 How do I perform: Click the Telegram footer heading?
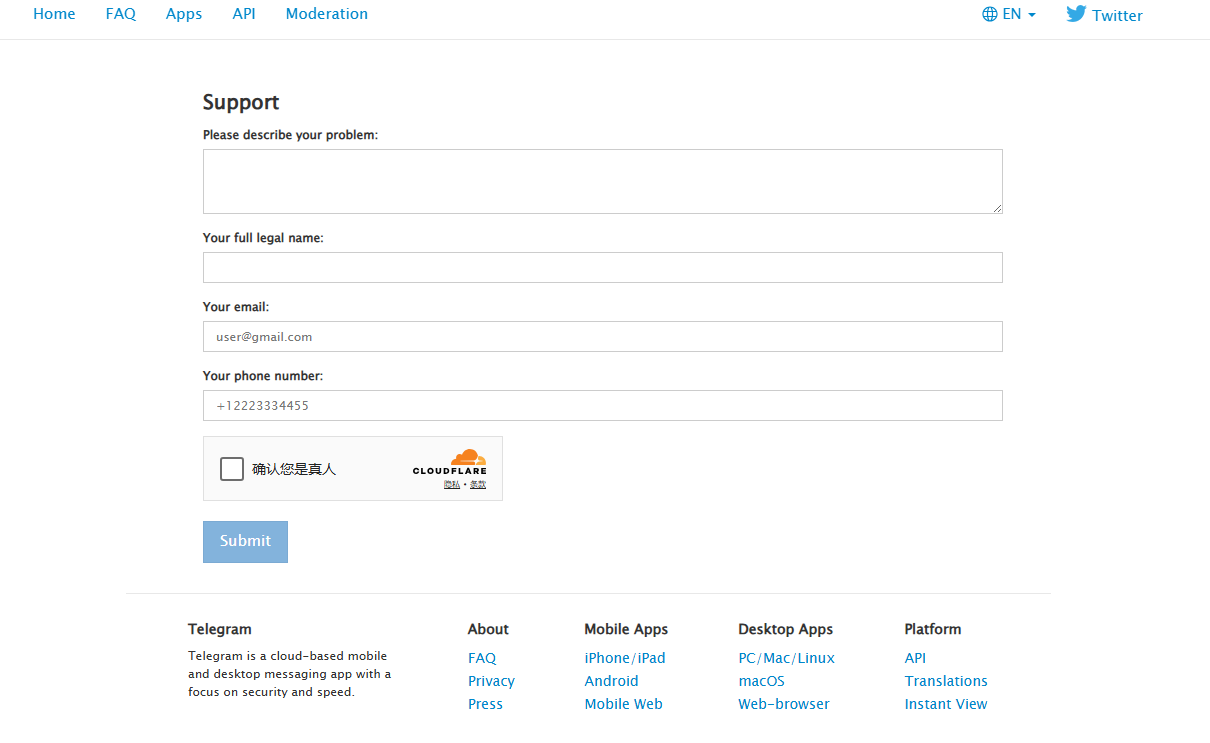[220, 629]
